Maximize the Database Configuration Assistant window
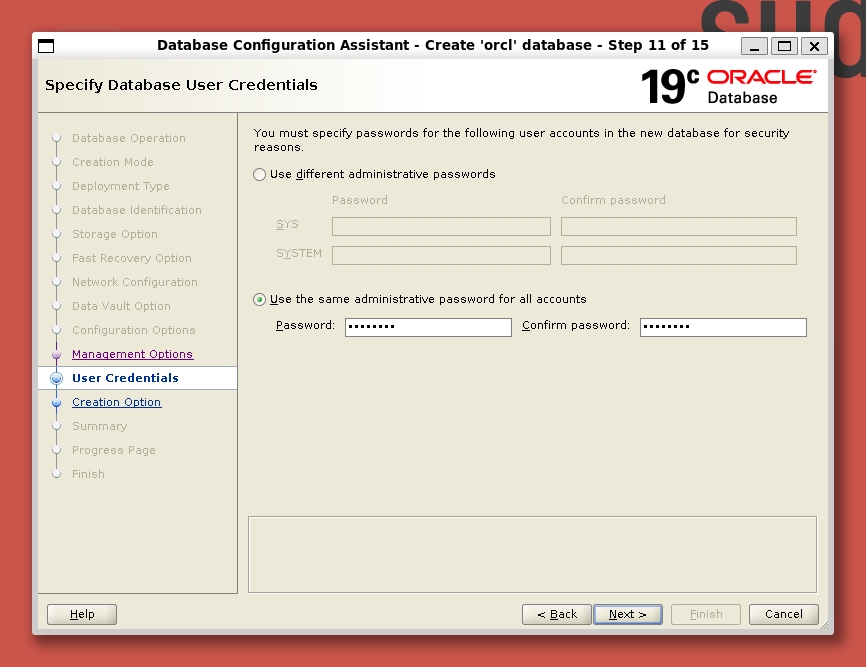The width and height of the screenshot is (866, 667). pos(785,46)
